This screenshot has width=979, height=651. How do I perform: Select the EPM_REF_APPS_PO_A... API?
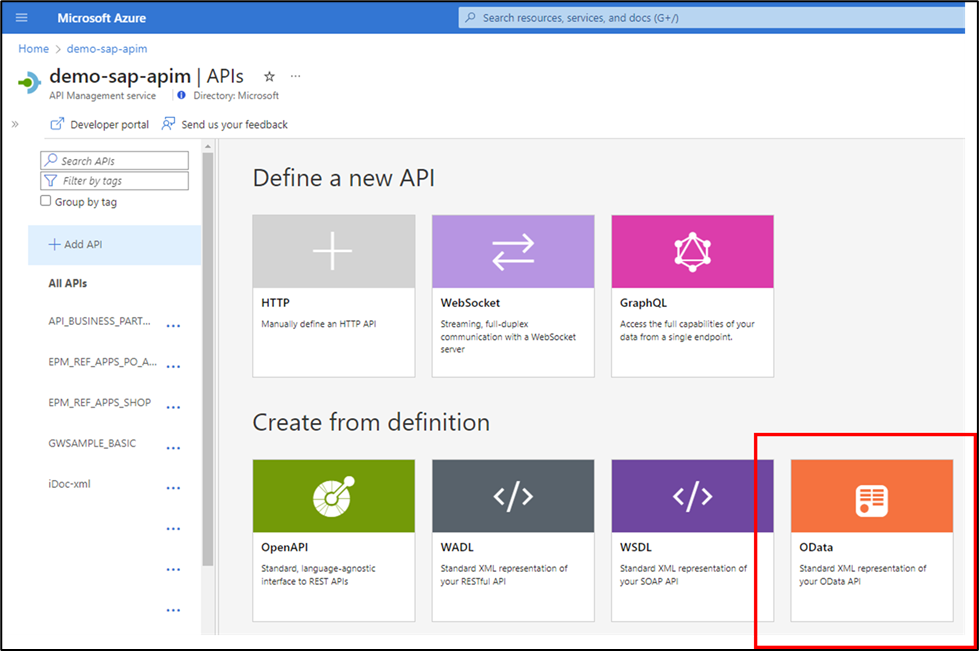pyautogui.click(x=102, y=362)
